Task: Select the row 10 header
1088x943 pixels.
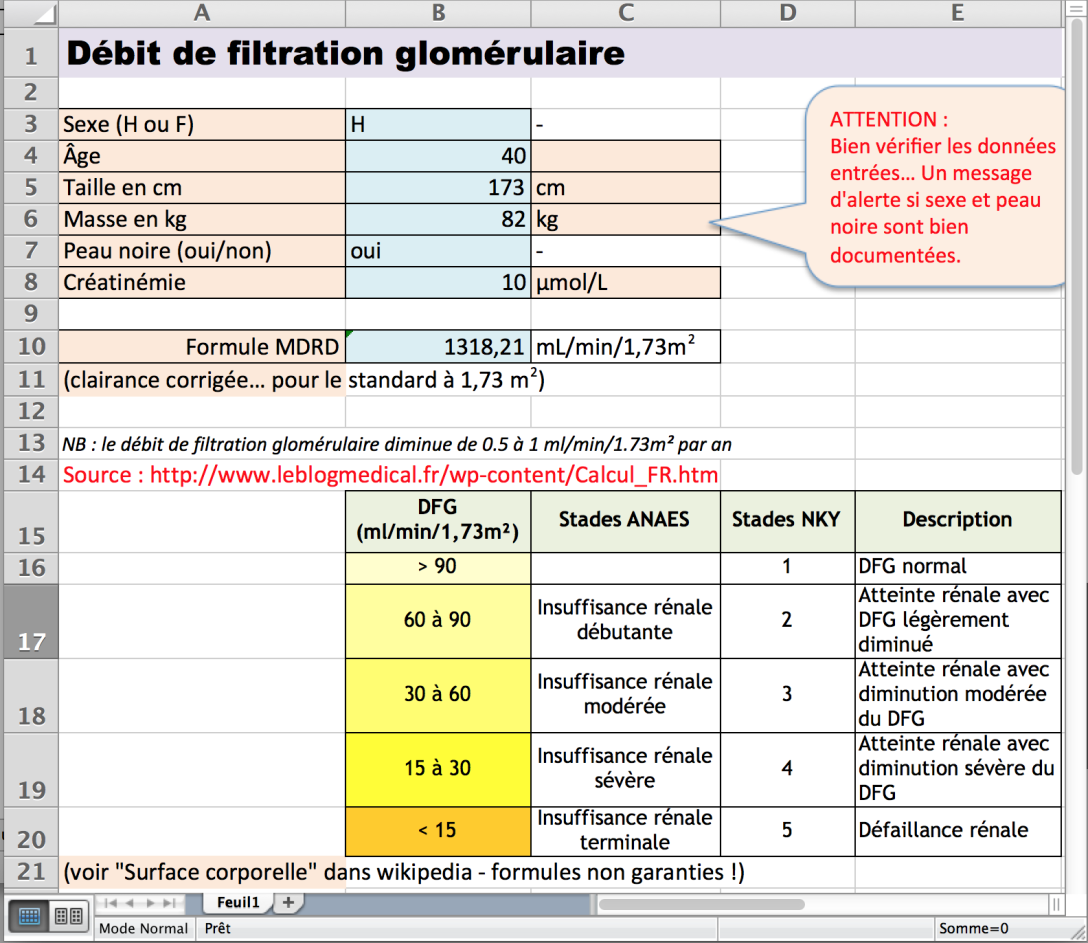Action: coord(30,346)
